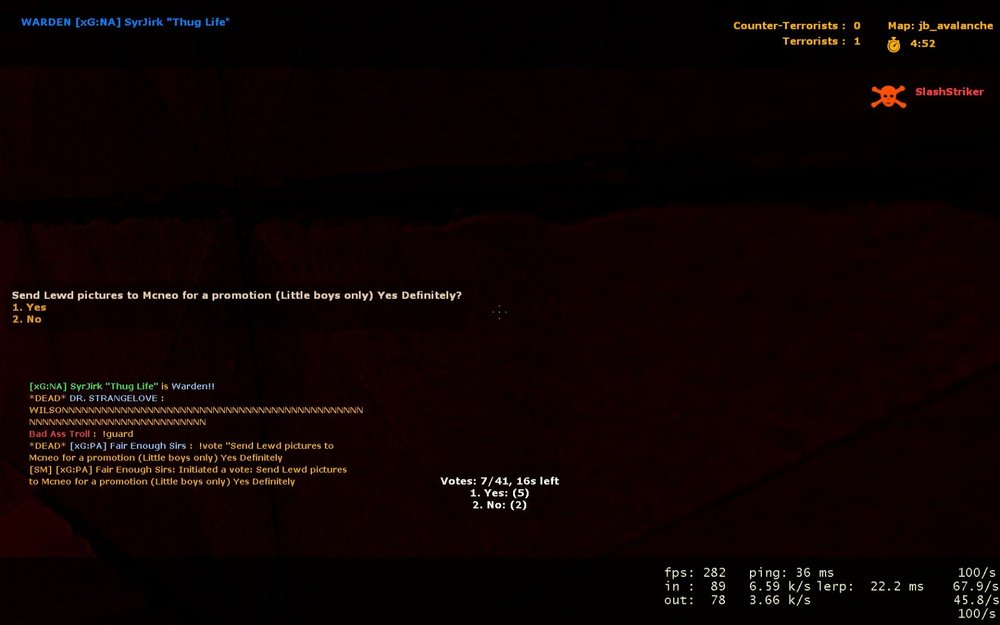This screenshot has width=1000, height=625.
Task: Click the WARDEN SyrJirk header label
Action: pos(125,22)
